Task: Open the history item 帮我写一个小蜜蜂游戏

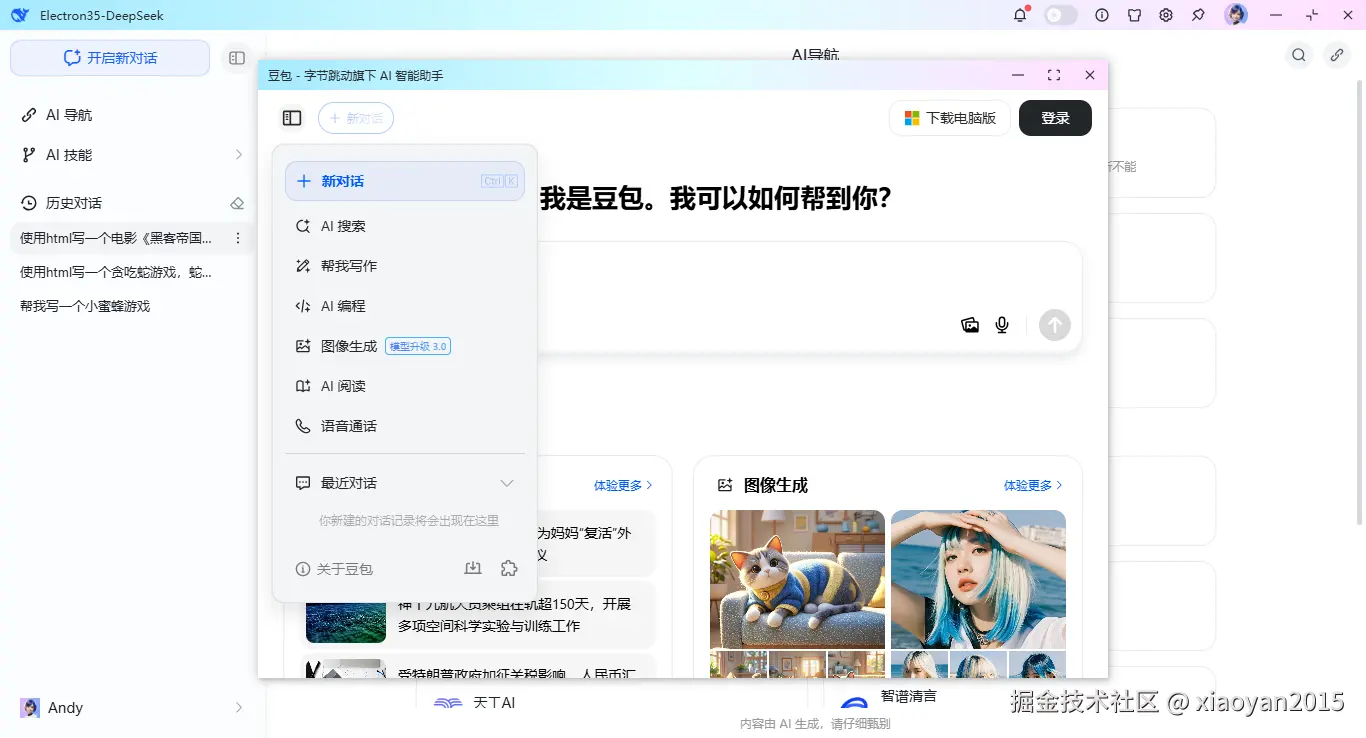Action: click(x=84, y=305)
